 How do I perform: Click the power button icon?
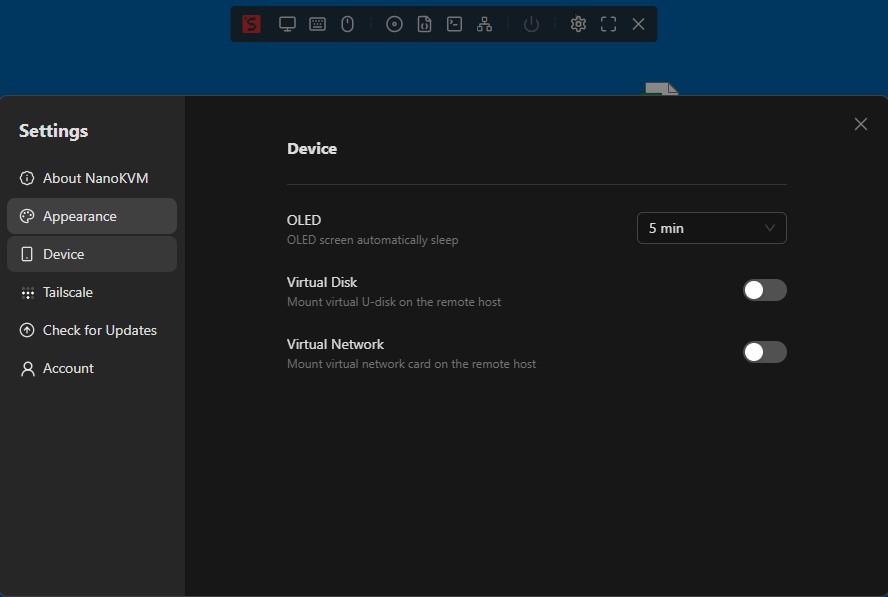pos(531,24)
